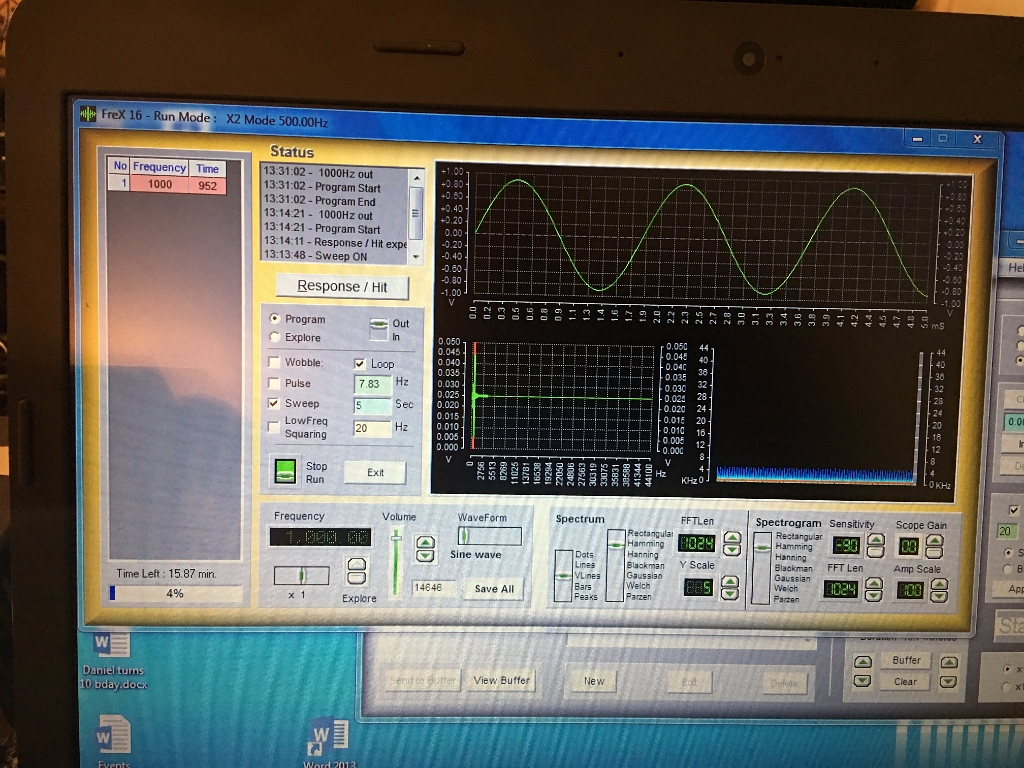The height and width of the screenshot is (768, 1024).
Task: Increase Spectrogram Sensitivity with up arrow
Action: click(x=875, y=539)
